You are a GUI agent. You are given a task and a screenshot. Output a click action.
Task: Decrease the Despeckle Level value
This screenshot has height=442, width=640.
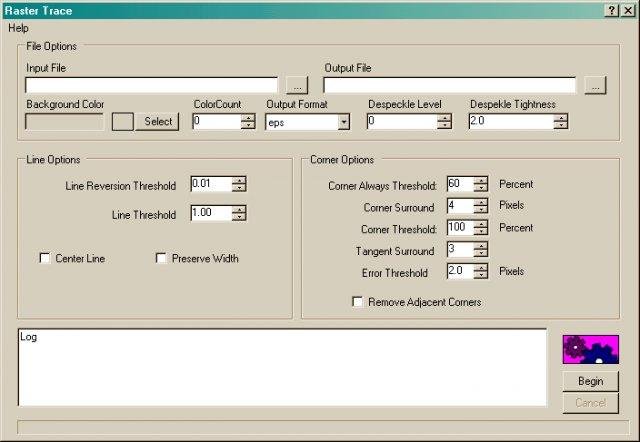[444, 125]
